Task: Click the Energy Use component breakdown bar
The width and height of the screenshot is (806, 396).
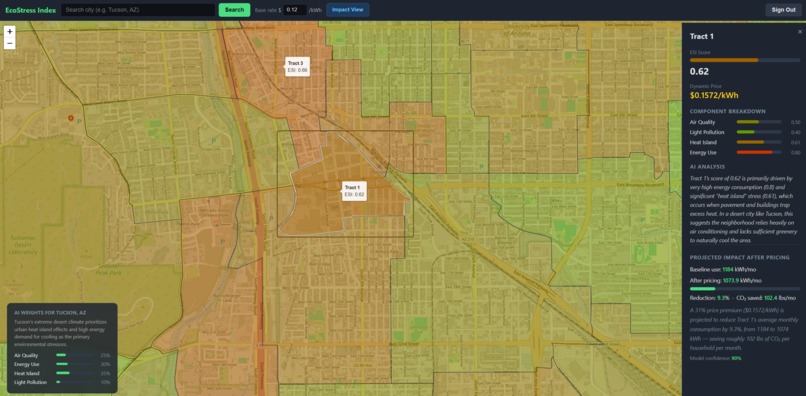Action: (759, 152)
